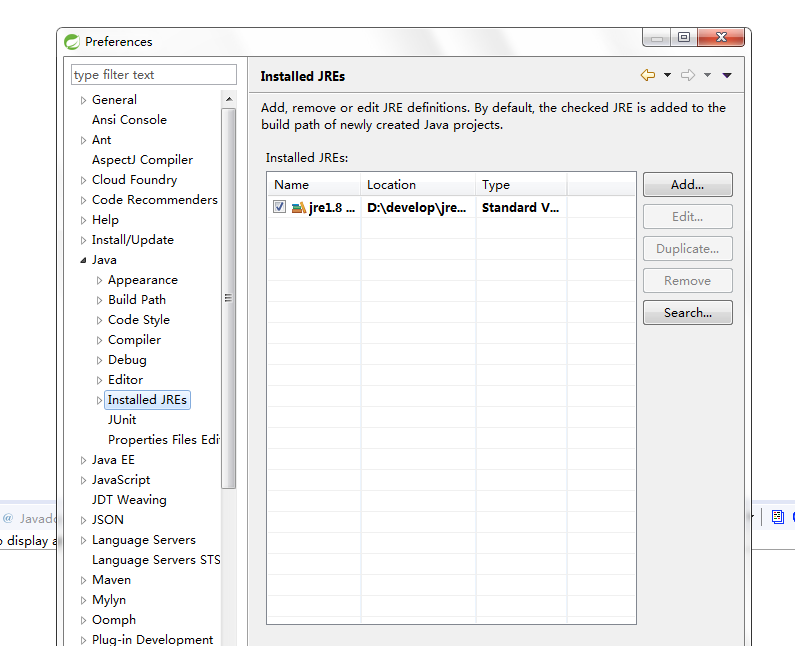
Task: Select the Installed JREs tree item
Action: pyautogui.click(x=147, y=400)
